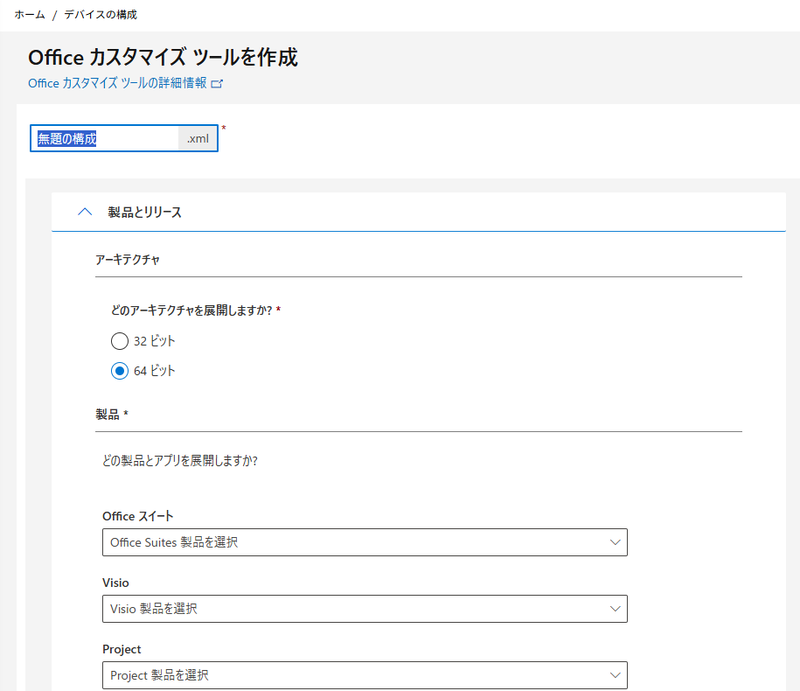Click the 製品 heading label
The height and width of the screenshot is (691, 800).
[x=107, y=414]
